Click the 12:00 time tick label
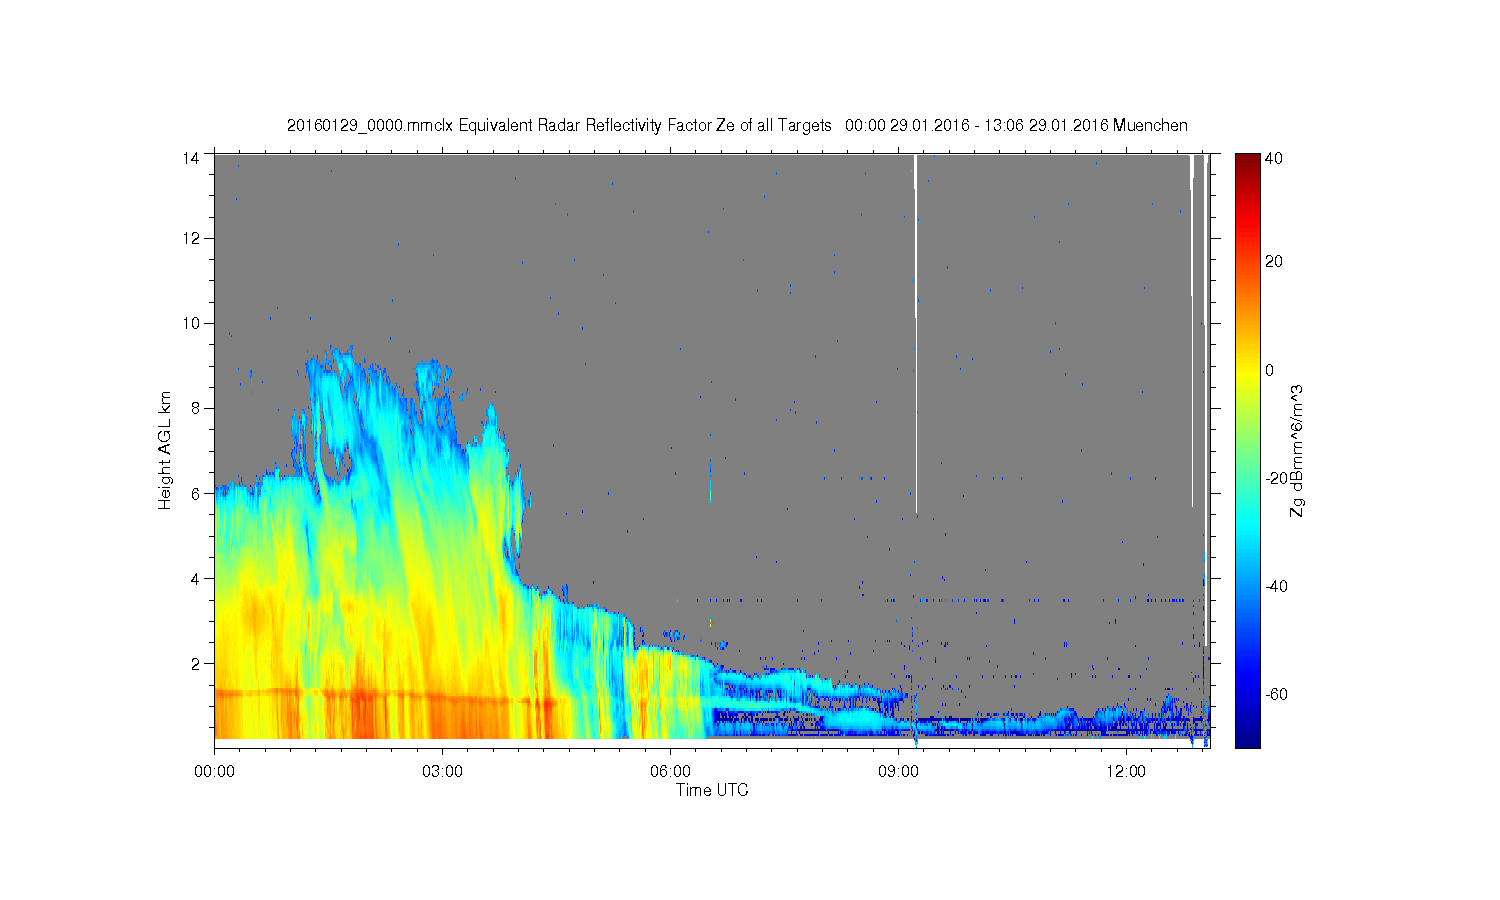 pyautogui.click(x=1126, y=771)
